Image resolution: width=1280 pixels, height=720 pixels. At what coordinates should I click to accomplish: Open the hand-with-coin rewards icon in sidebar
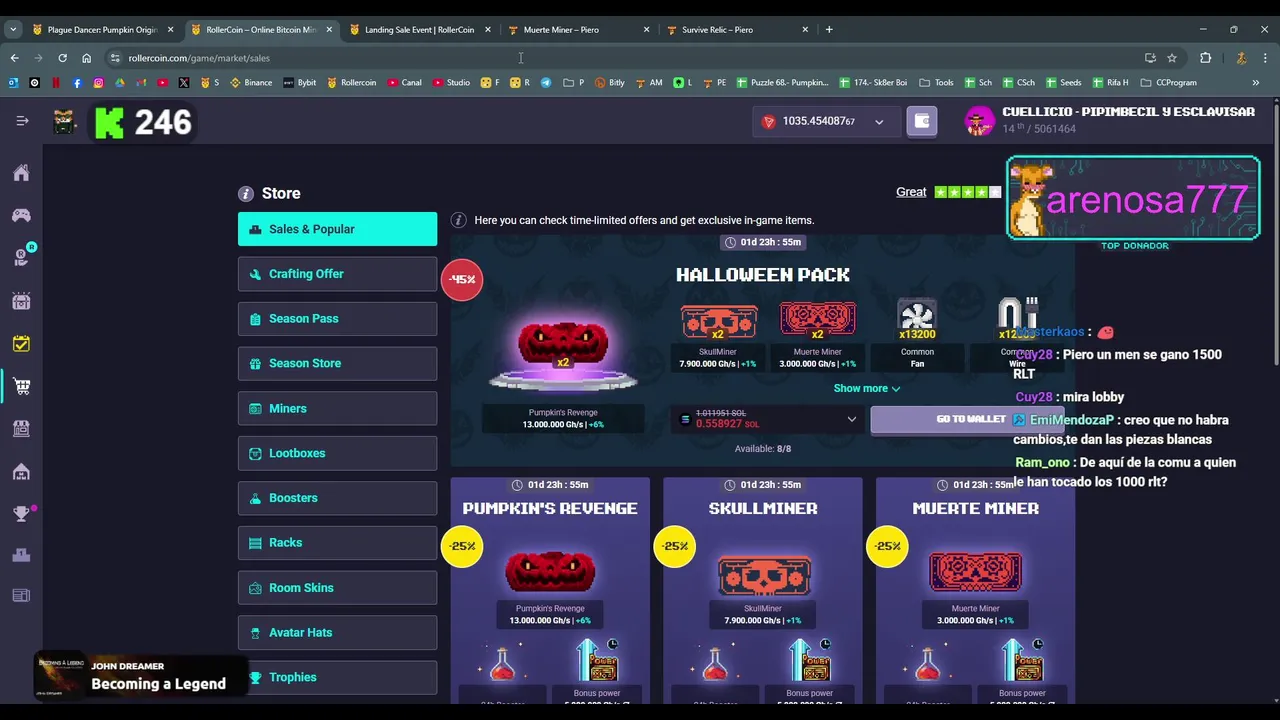21,258
